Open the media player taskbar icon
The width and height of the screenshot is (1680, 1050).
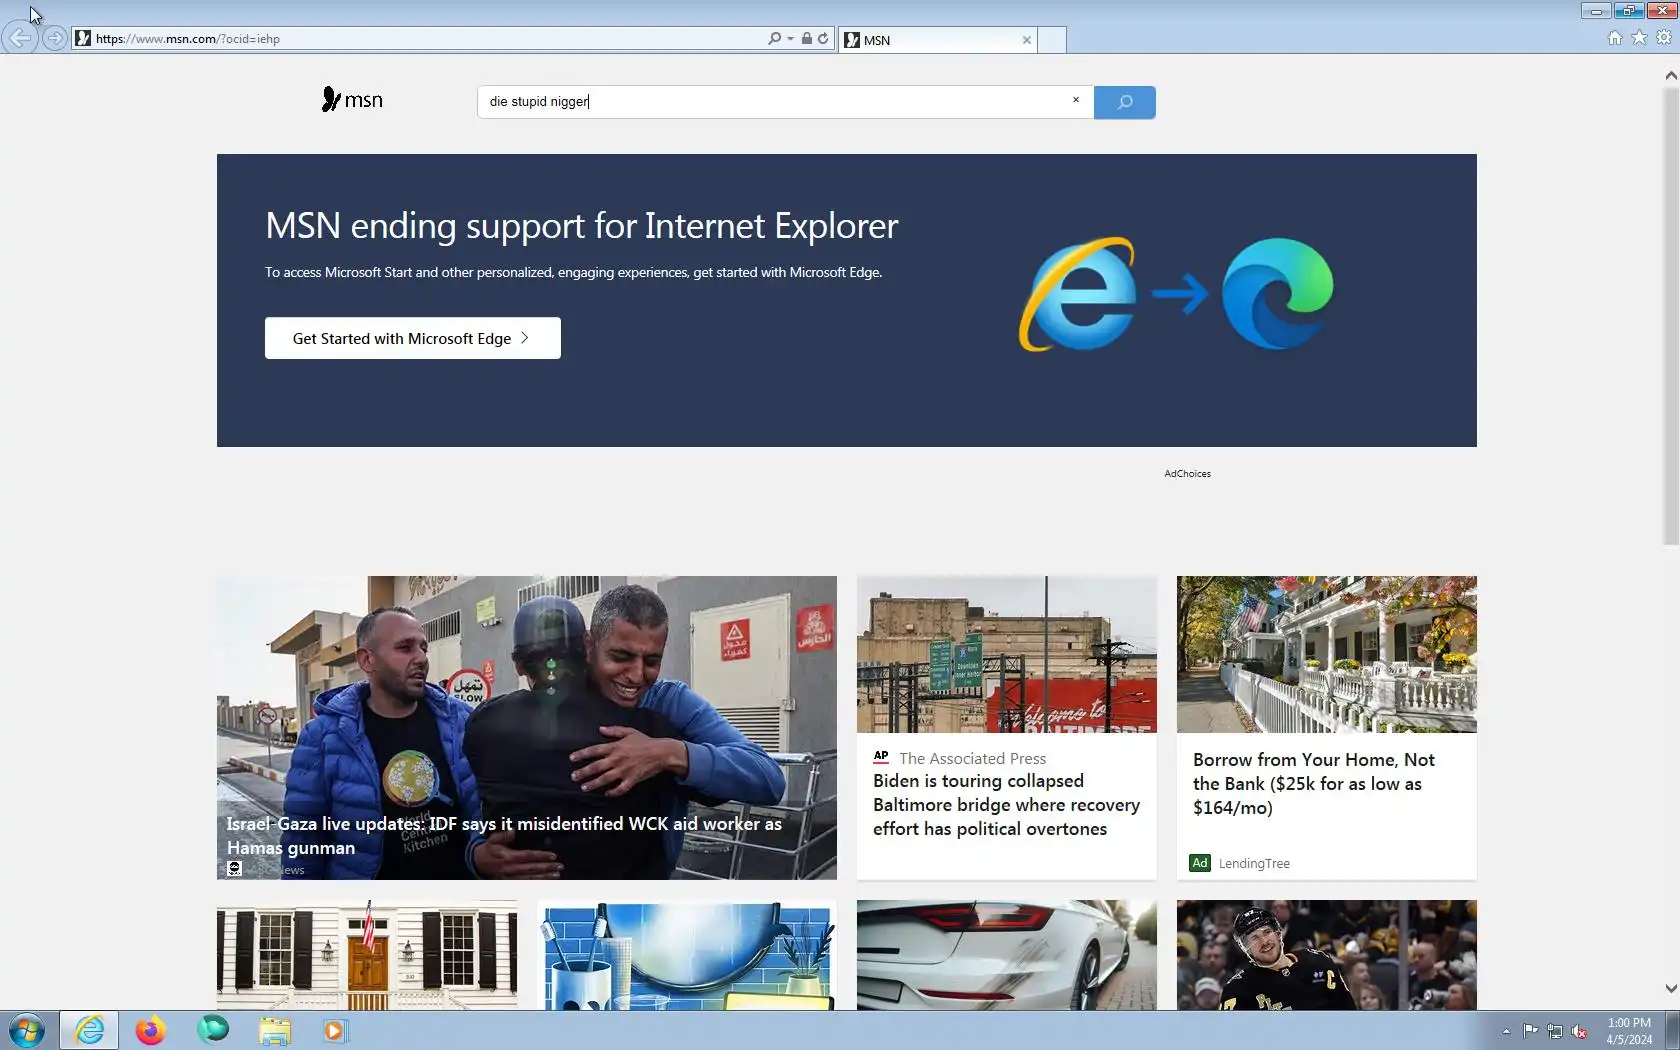pos(335,1031)
